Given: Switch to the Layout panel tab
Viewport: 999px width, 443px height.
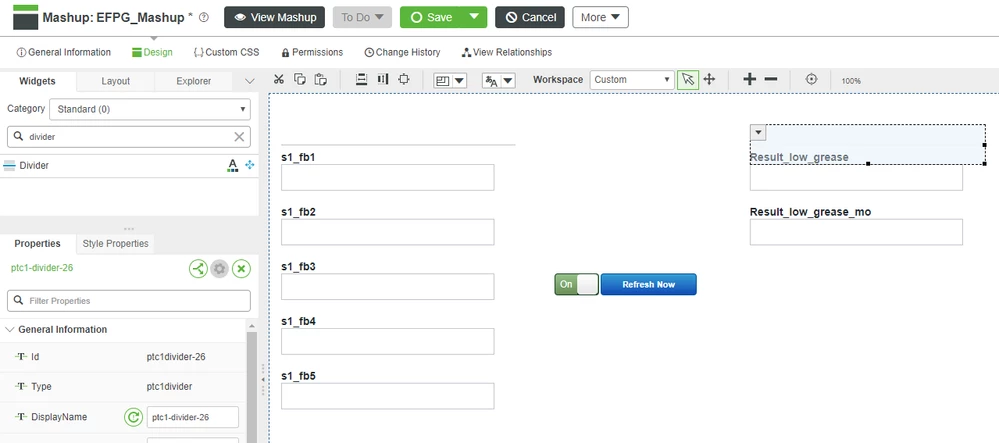Looking at the screenshot, I should [x=115, y=81].
